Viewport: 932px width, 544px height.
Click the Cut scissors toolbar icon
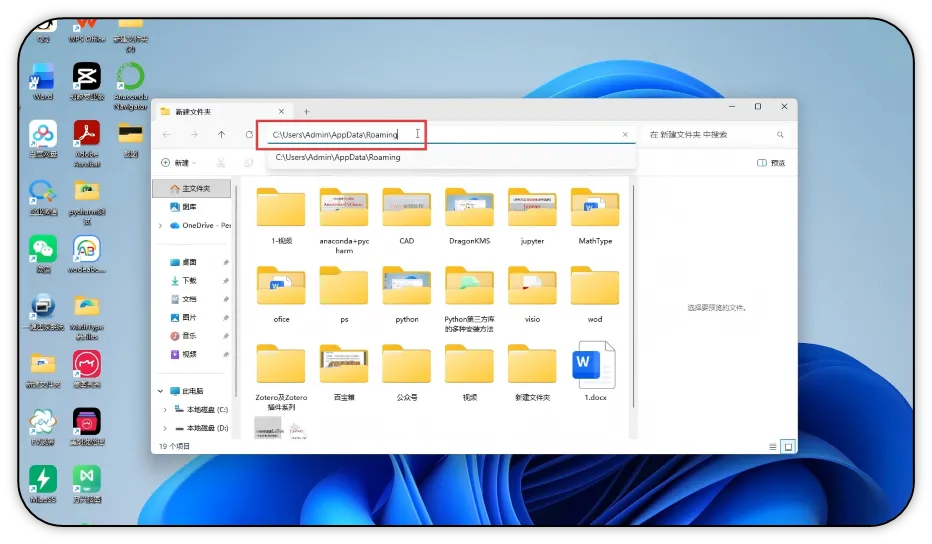click(x=221, y=163)
